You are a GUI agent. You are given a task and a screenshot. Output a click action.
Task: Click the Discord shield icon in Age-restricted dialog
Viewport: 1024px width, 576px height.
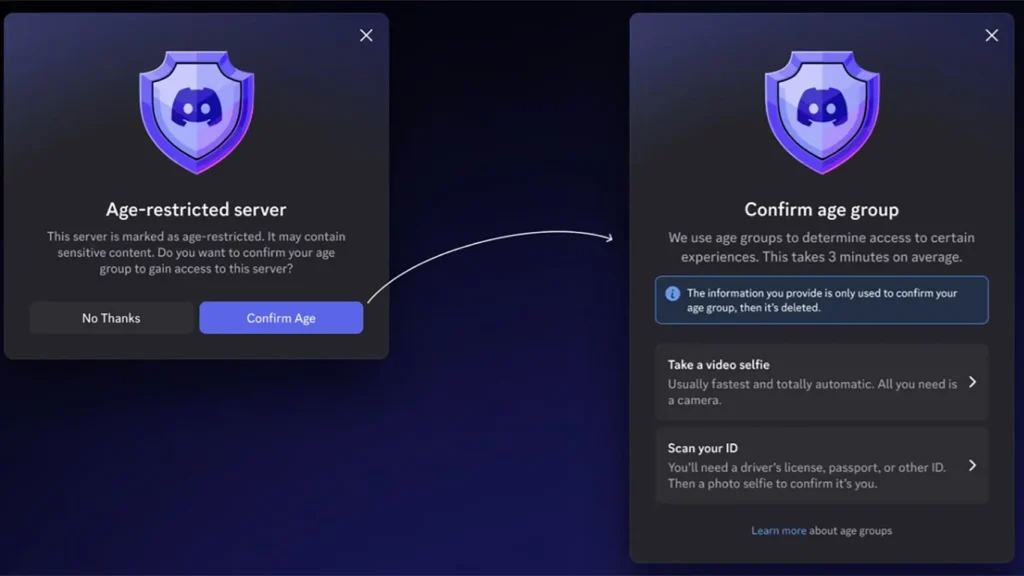[x=196, y=110]
